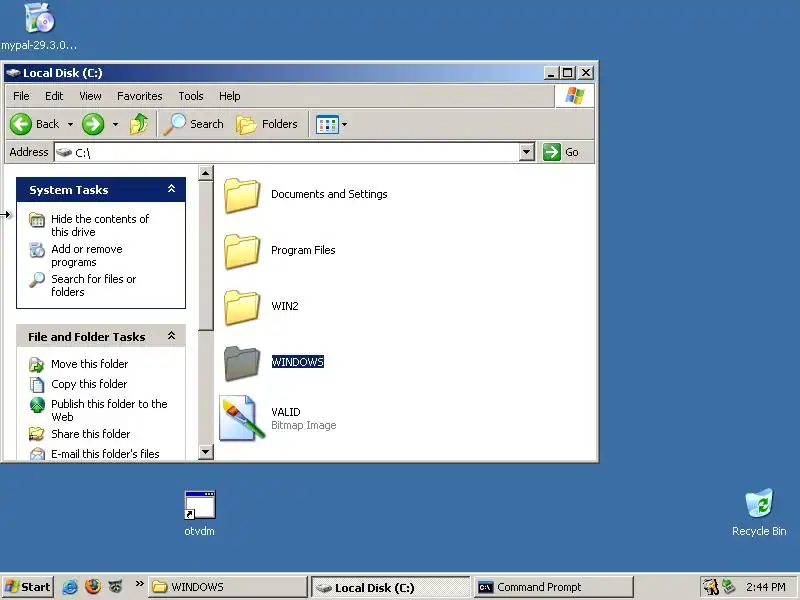Open the Edit menu
The image size is (800, 600).
(x=54, y=96)
